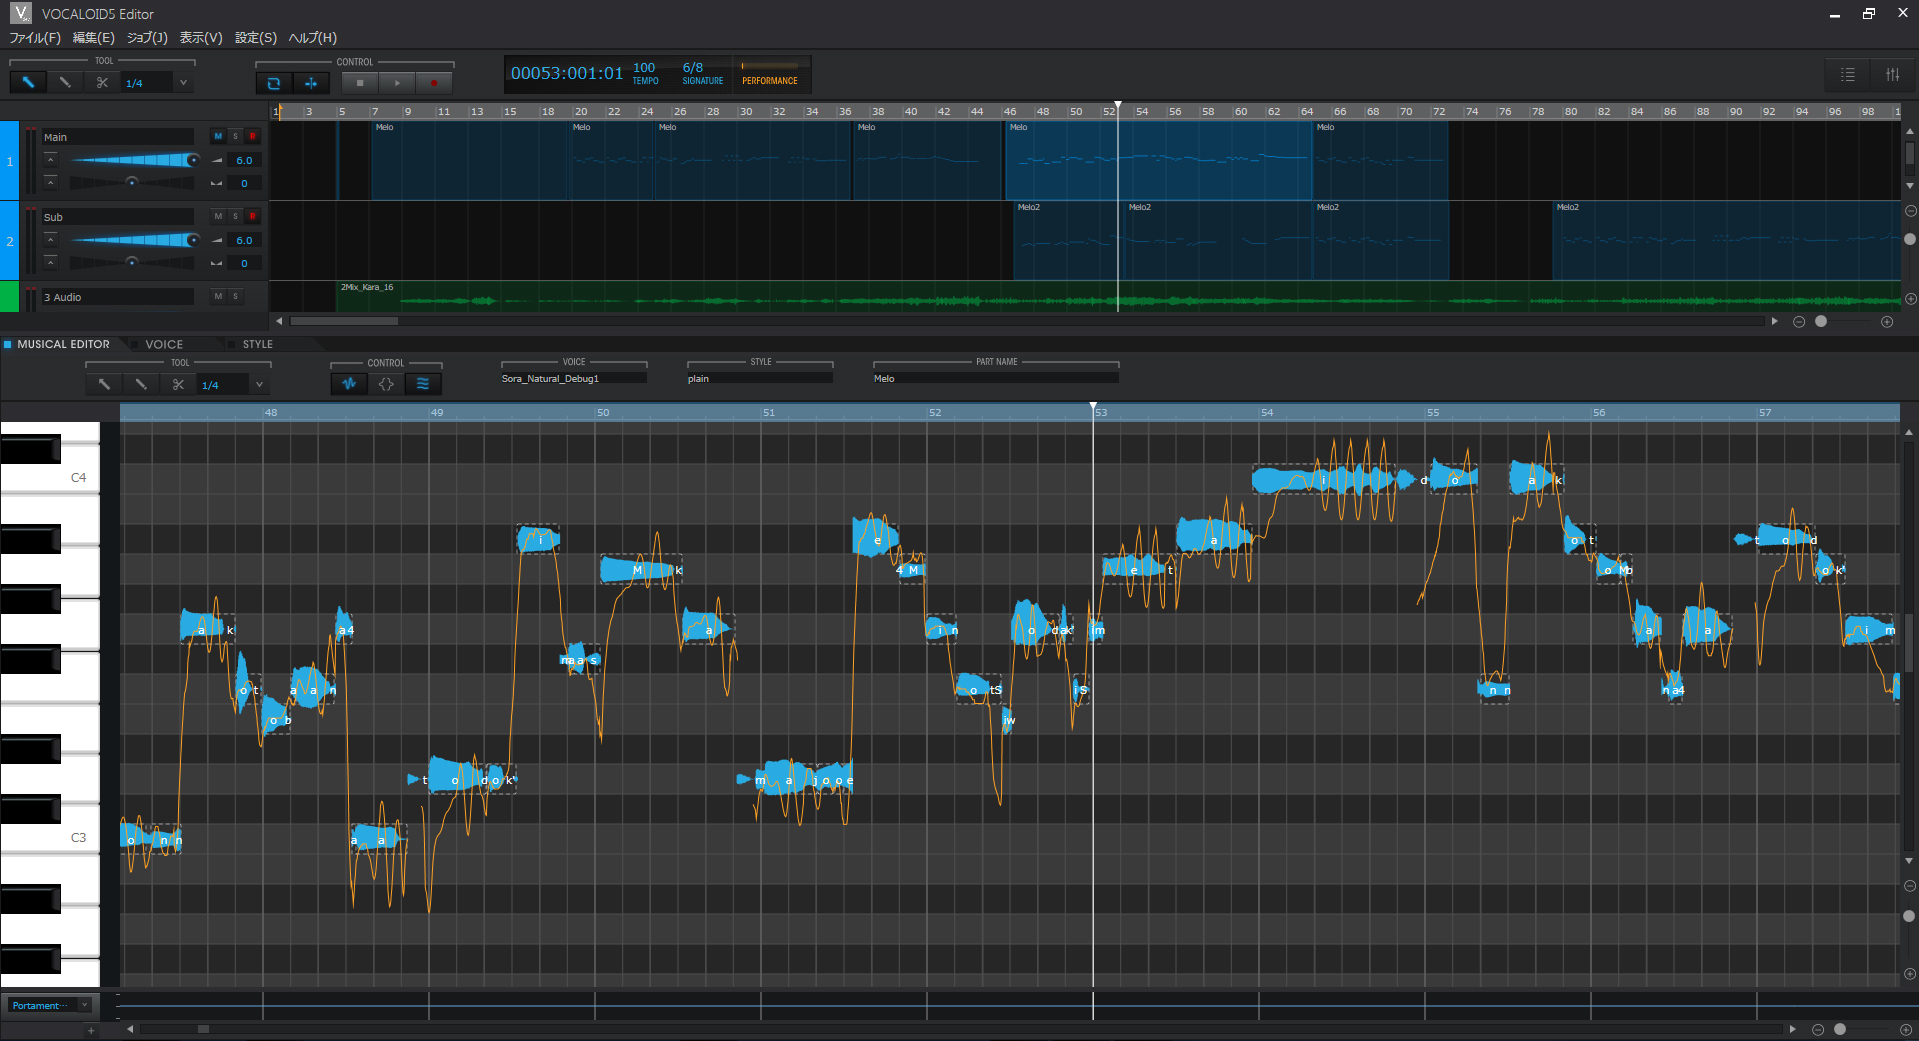
Task: Open the 表示(V) menu
Action: [x=201, y=38]
